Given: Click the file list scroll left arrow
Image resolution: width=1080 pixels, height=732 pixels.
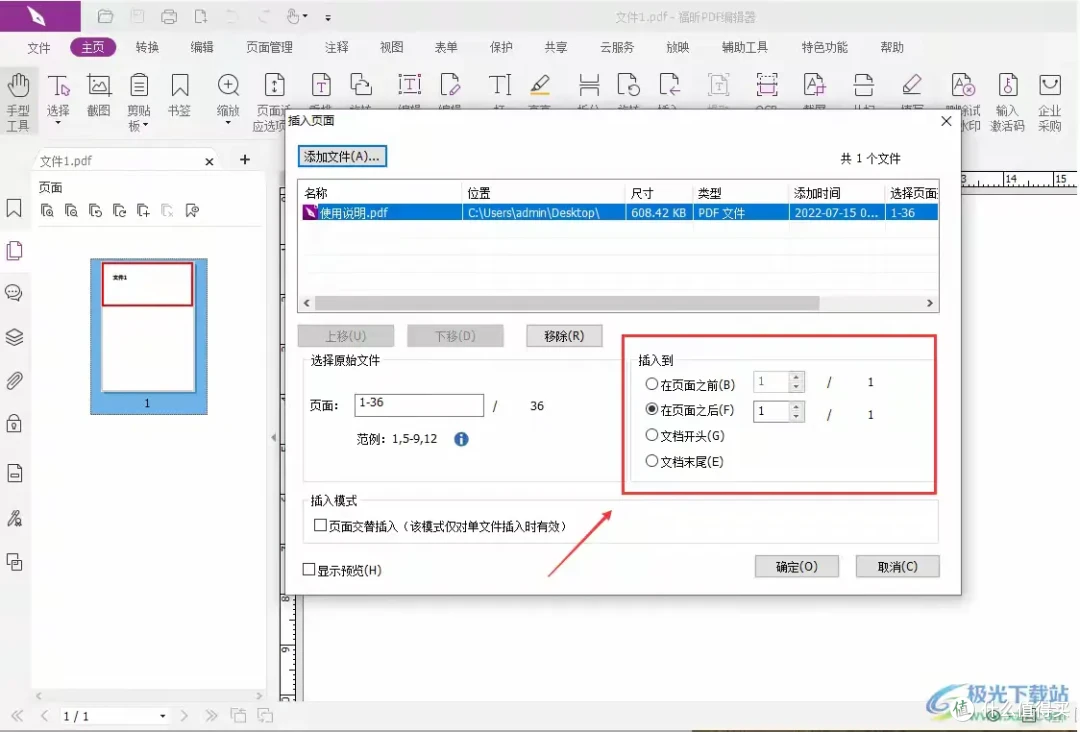Looking at the screenshot, I should point(307,303).
